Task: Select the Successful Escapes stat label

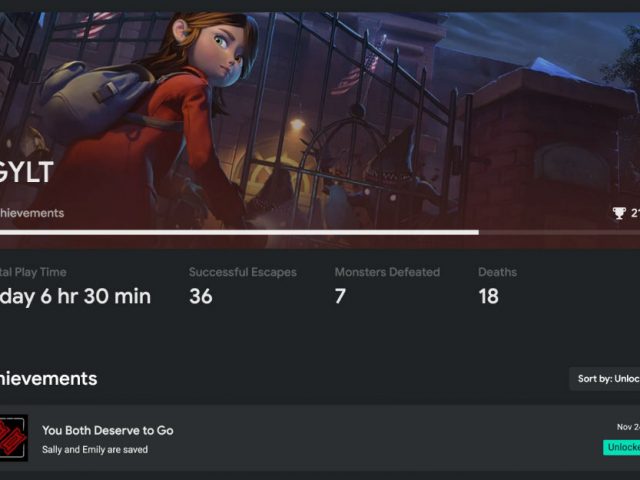Action: [x=242, y=272]
